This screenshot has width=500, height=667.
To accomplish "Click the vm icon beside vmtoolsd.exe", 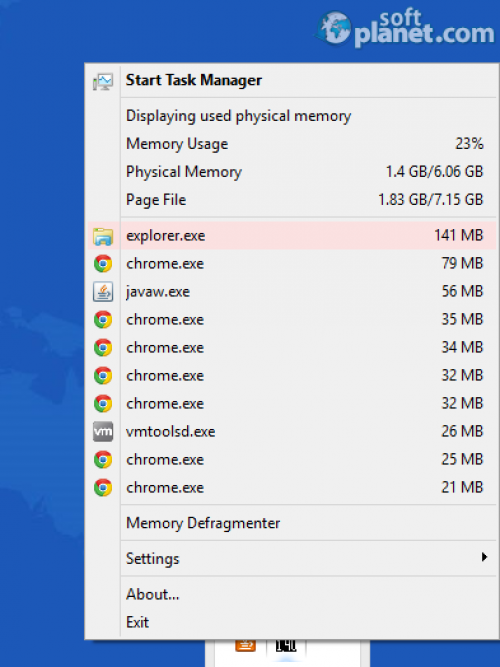I will pos(103,432).
